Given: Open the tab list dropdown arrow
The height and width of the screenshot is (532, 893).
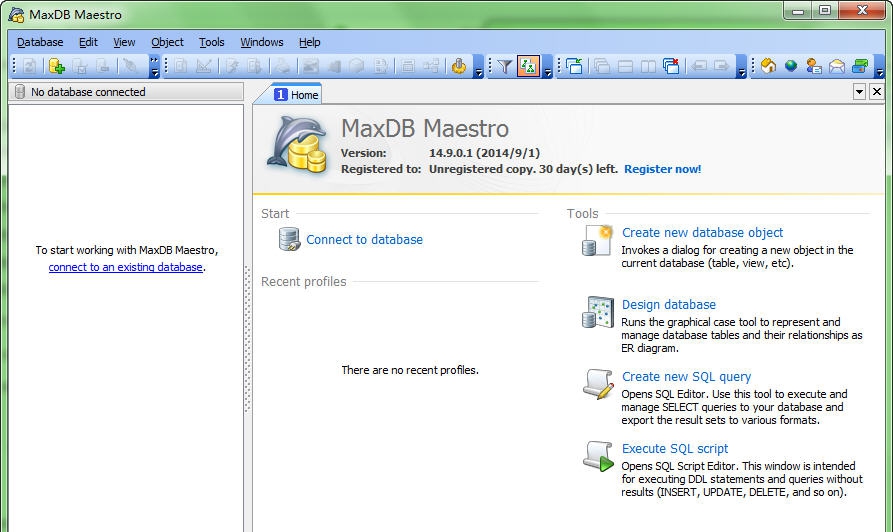Looking at the screenshot, I should click(x=859, y=92).
